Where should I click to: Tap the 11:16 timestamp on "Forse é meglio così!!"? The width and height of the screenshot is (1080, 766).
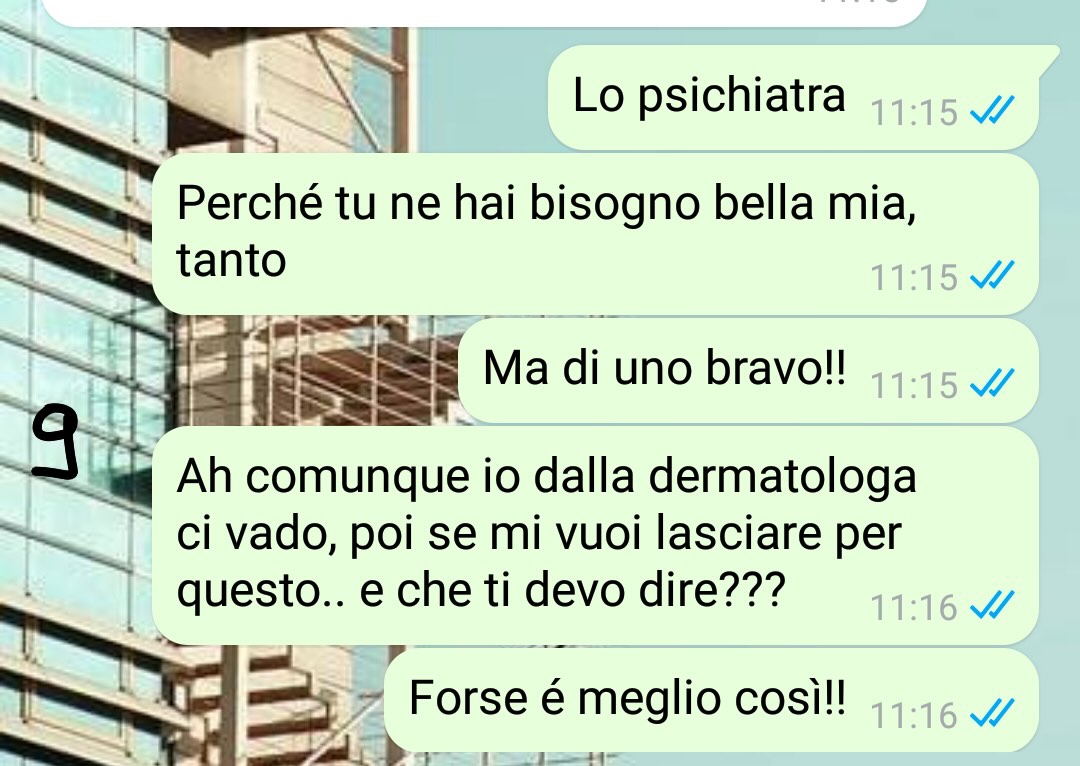point(914,716)
